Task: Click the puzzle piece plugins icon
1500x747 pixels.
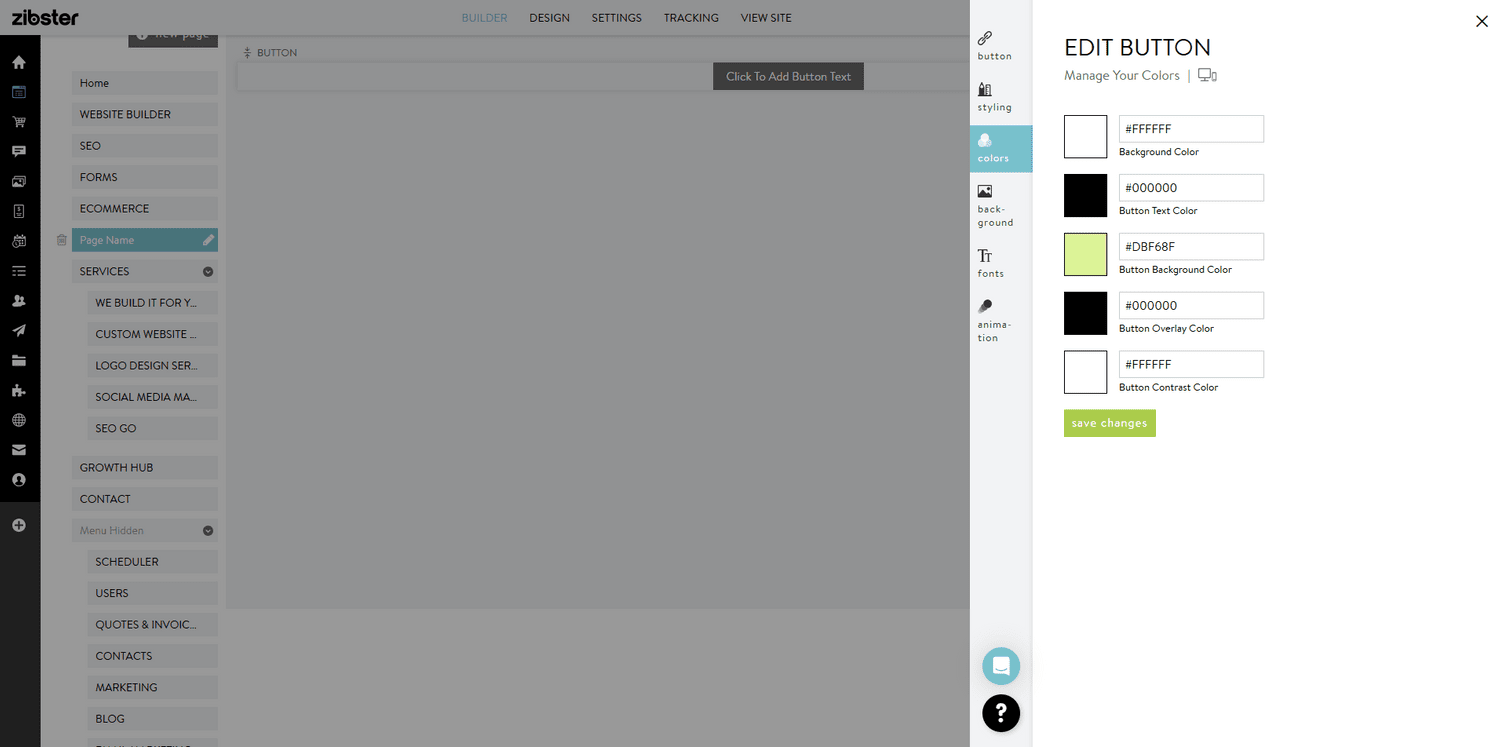Action: pyautogui.click(x=18, y=390)
